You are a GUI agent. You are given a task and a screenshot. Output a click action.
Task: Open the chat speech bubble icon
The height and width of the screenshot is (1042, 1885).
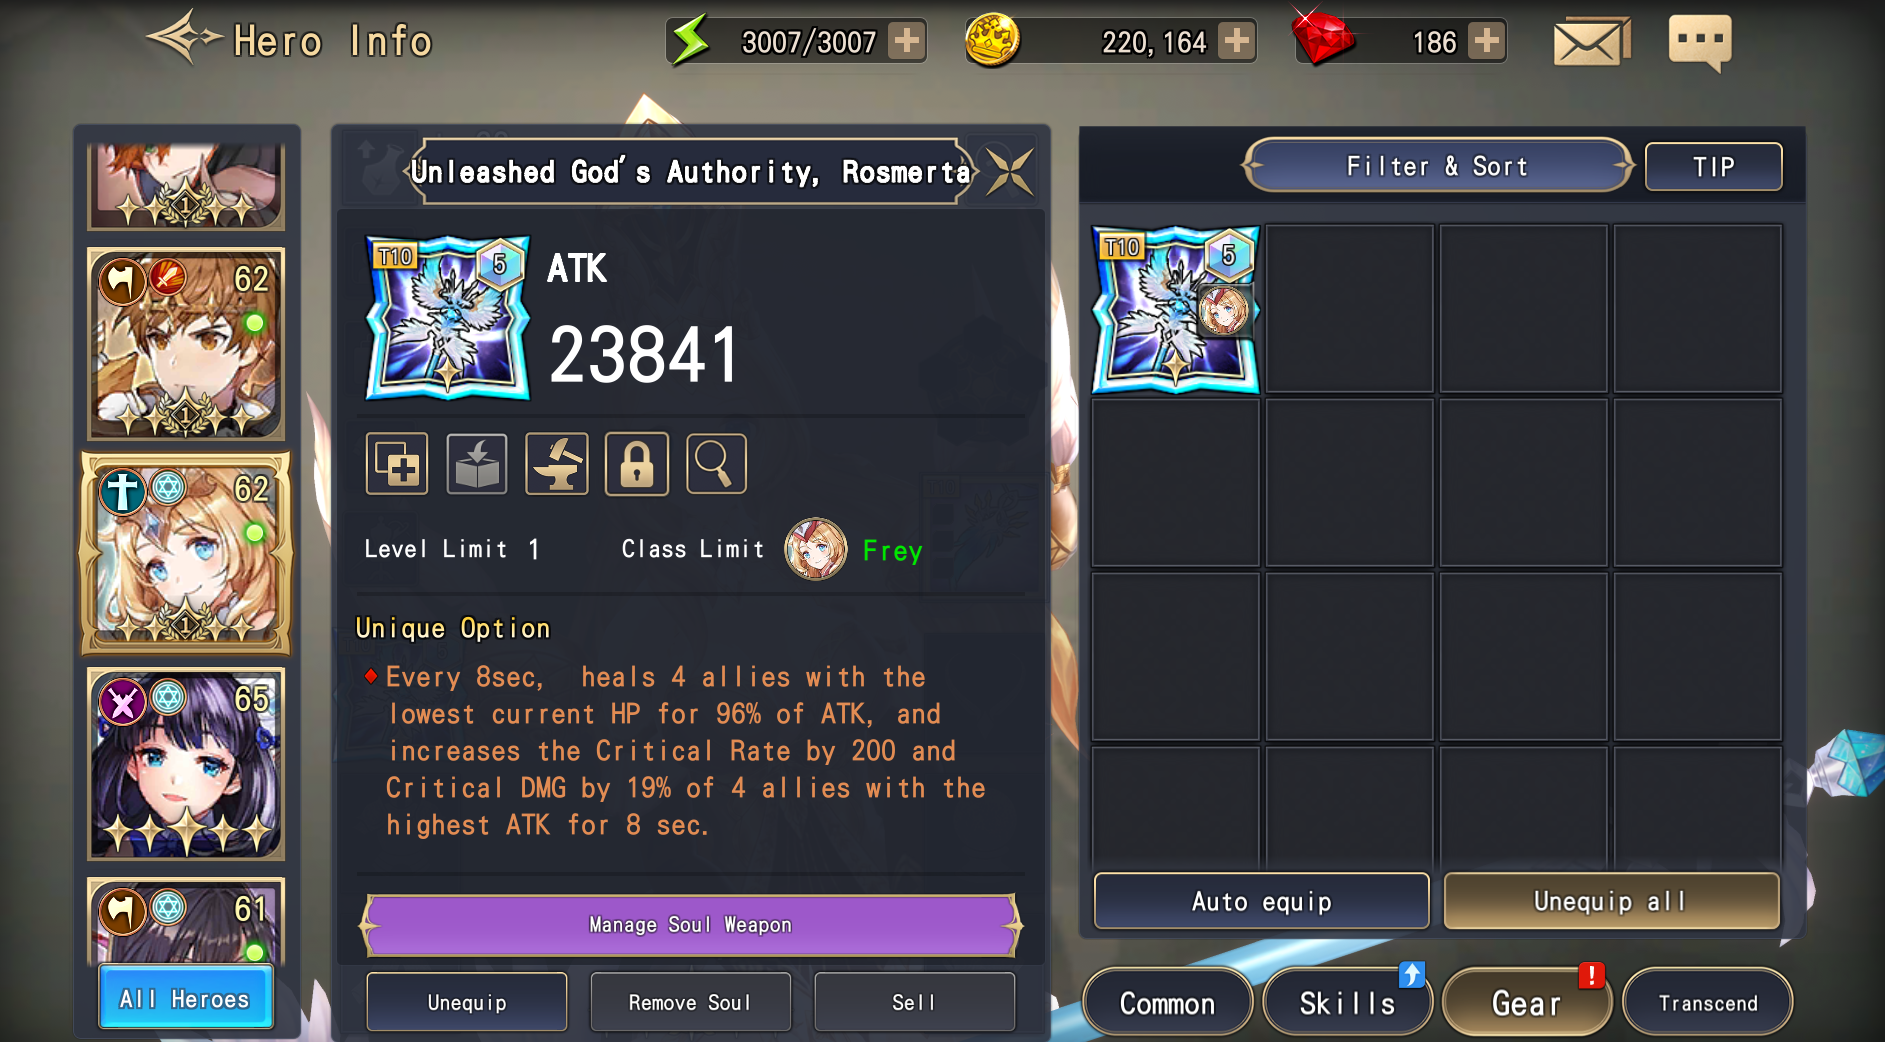pyautogui.click(x=1700, y=43)
